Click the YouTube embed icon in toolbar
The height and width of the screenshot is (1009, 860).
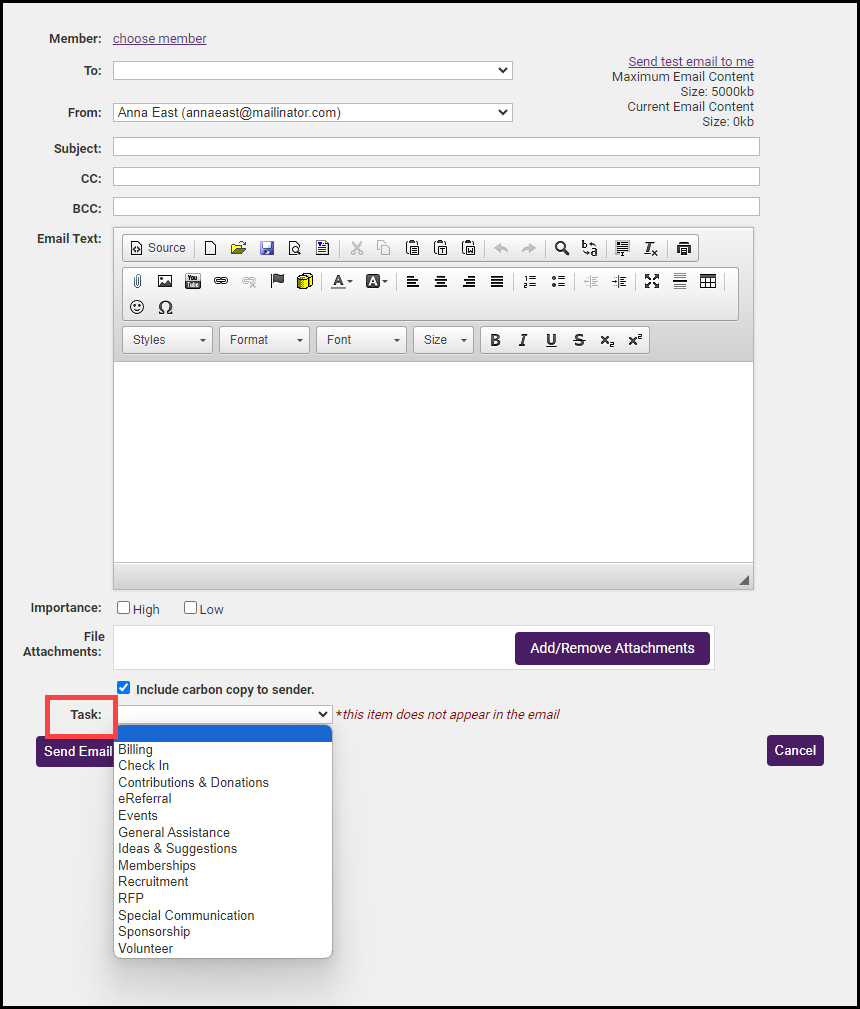click(193, 281)
